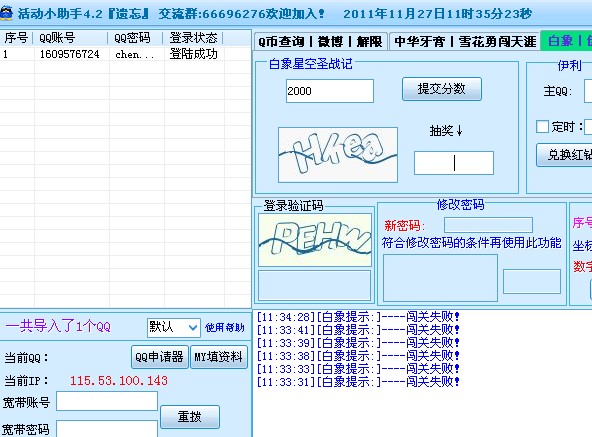Focus the 新密码 input field

click(488, 225)
